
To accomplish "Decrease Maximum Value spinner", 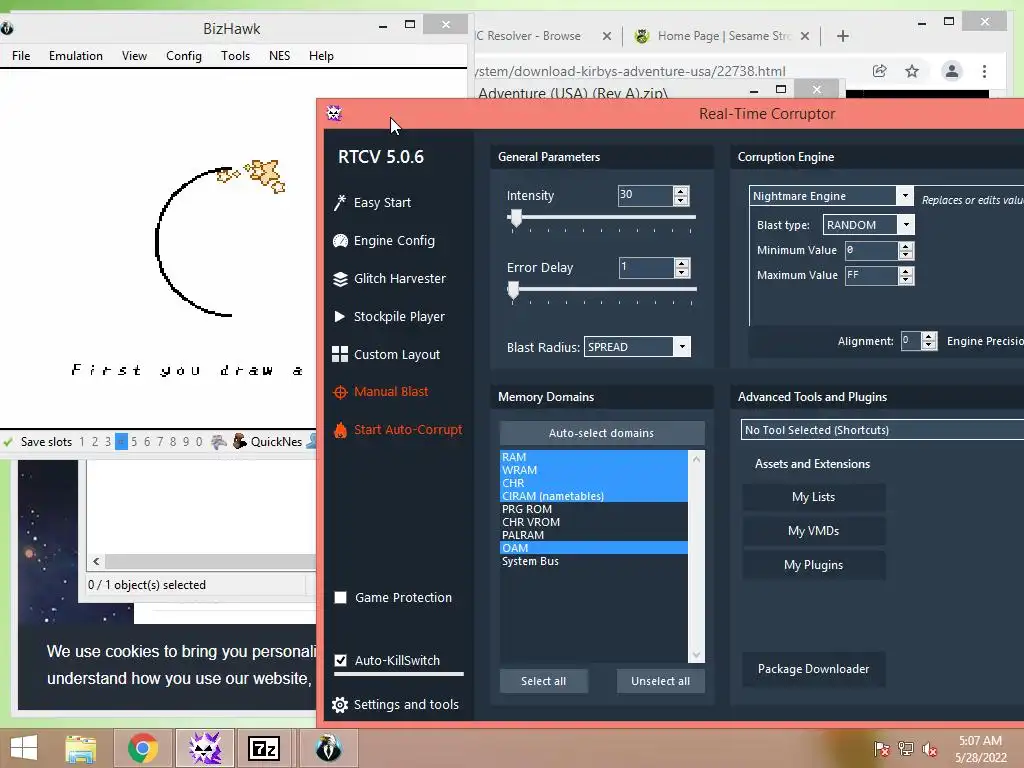I will pos(905,280).
